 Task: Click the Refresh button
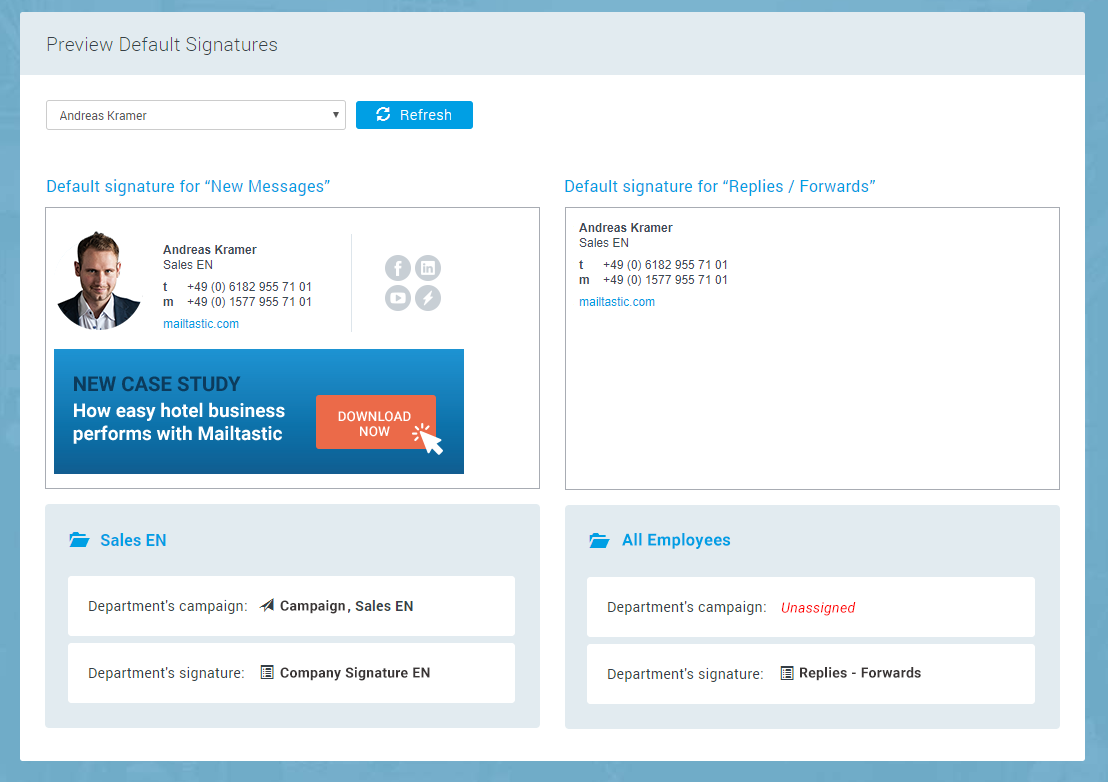(x=414, y=115)
